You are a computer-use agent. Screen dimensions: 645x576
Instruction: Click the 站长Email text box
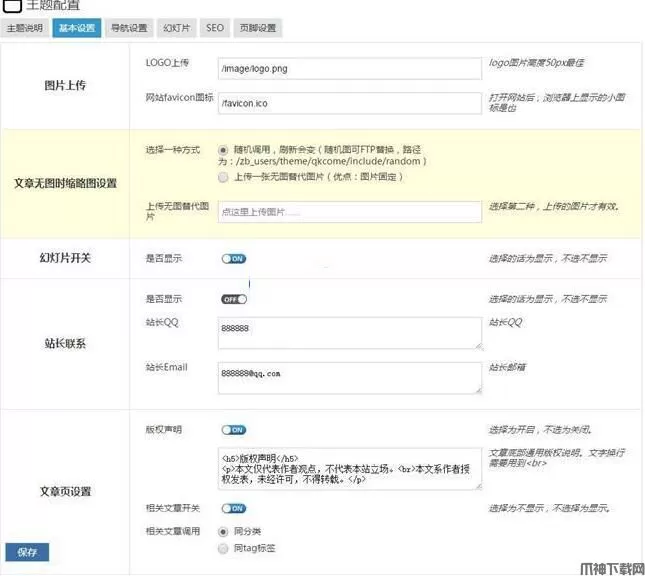(349, 377)
